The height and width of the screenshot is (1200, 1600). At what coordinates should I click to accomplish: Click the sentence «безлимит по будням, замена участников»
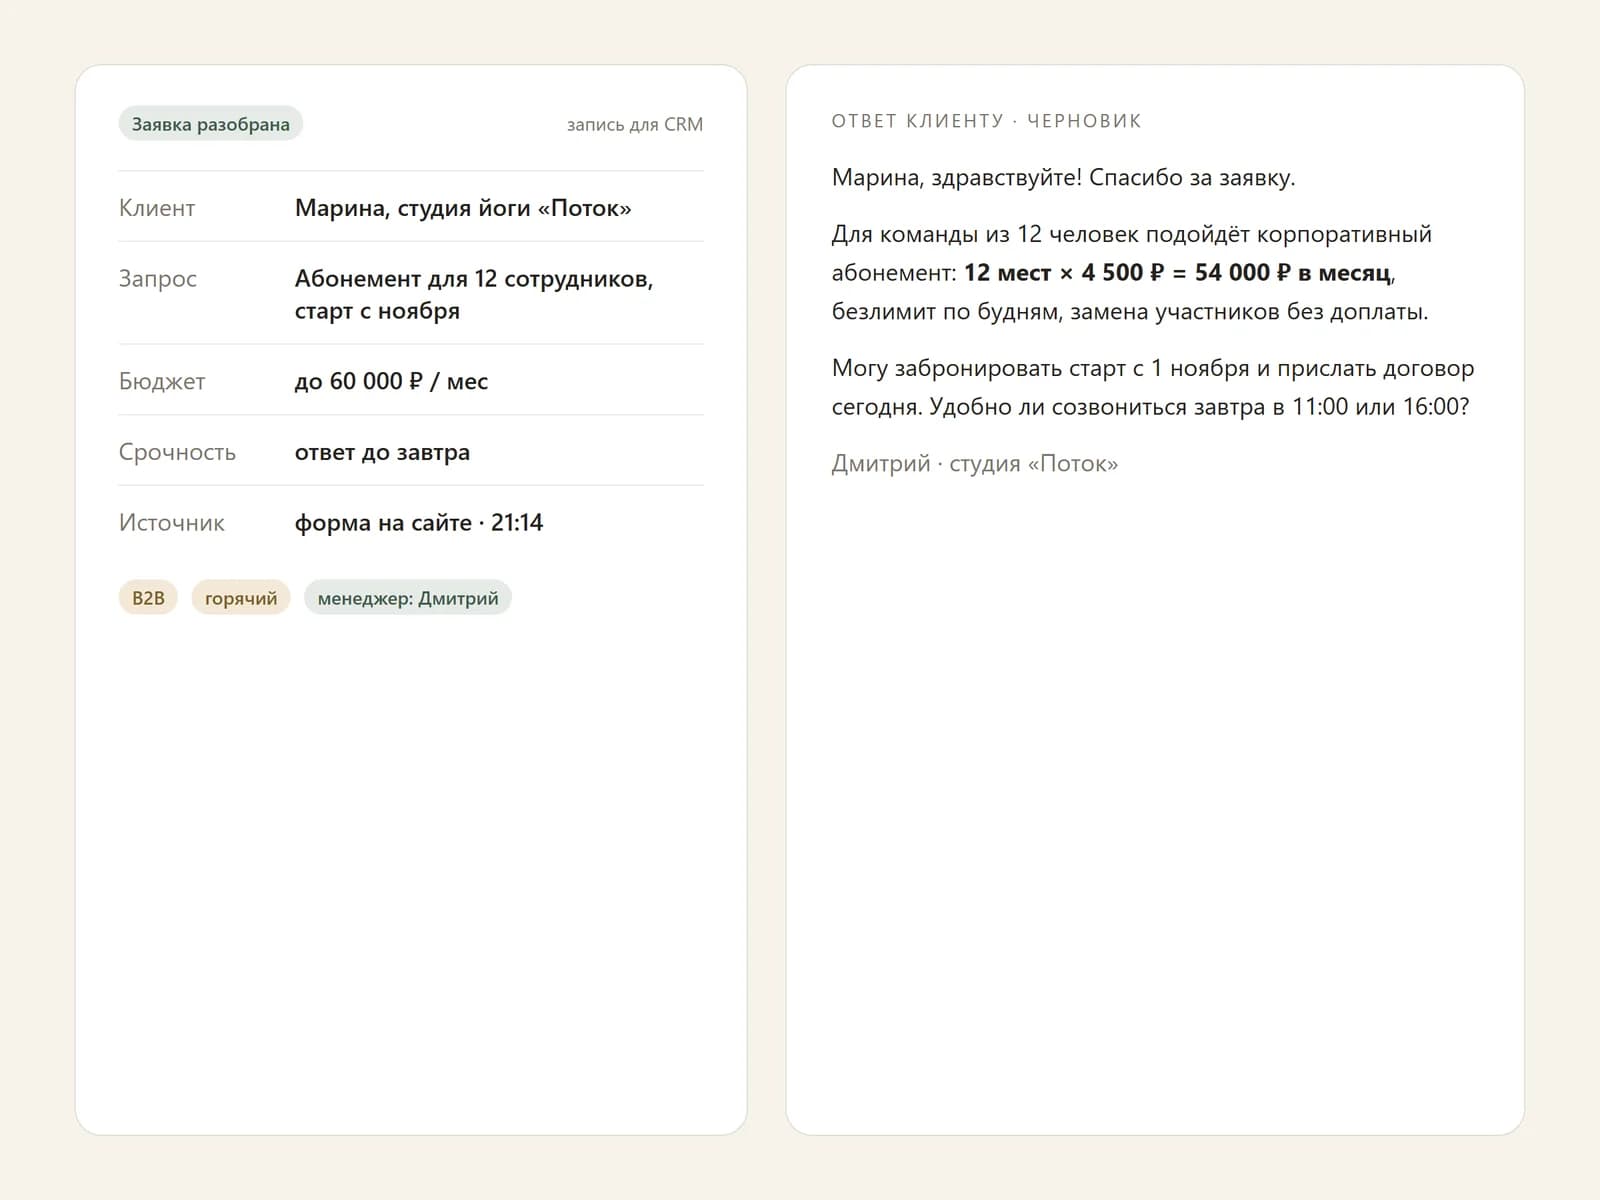1056,312
